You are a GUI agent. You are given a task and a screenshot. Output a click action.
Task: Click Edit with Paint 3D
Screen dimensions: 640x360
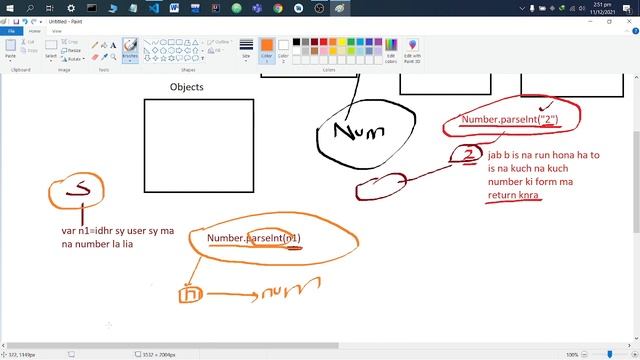[x=412, y=51]
